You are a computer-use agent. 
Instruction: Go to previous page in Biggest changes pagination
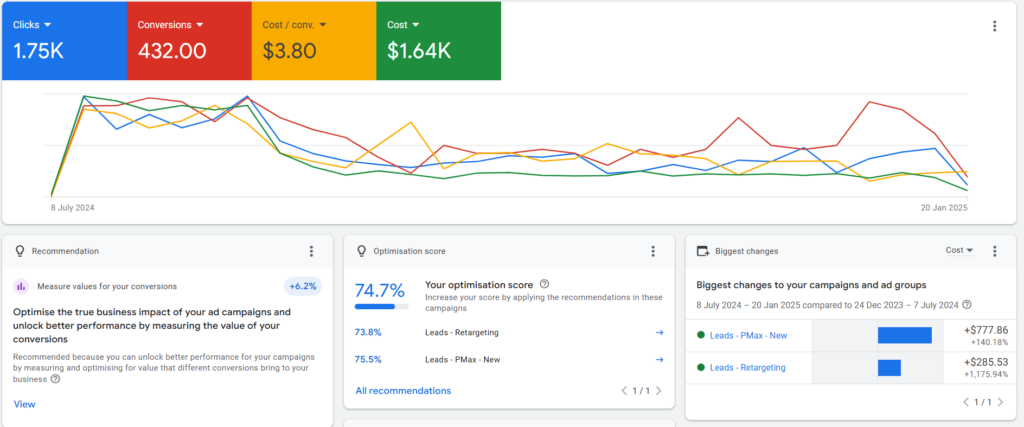click(x=966, y=402)
